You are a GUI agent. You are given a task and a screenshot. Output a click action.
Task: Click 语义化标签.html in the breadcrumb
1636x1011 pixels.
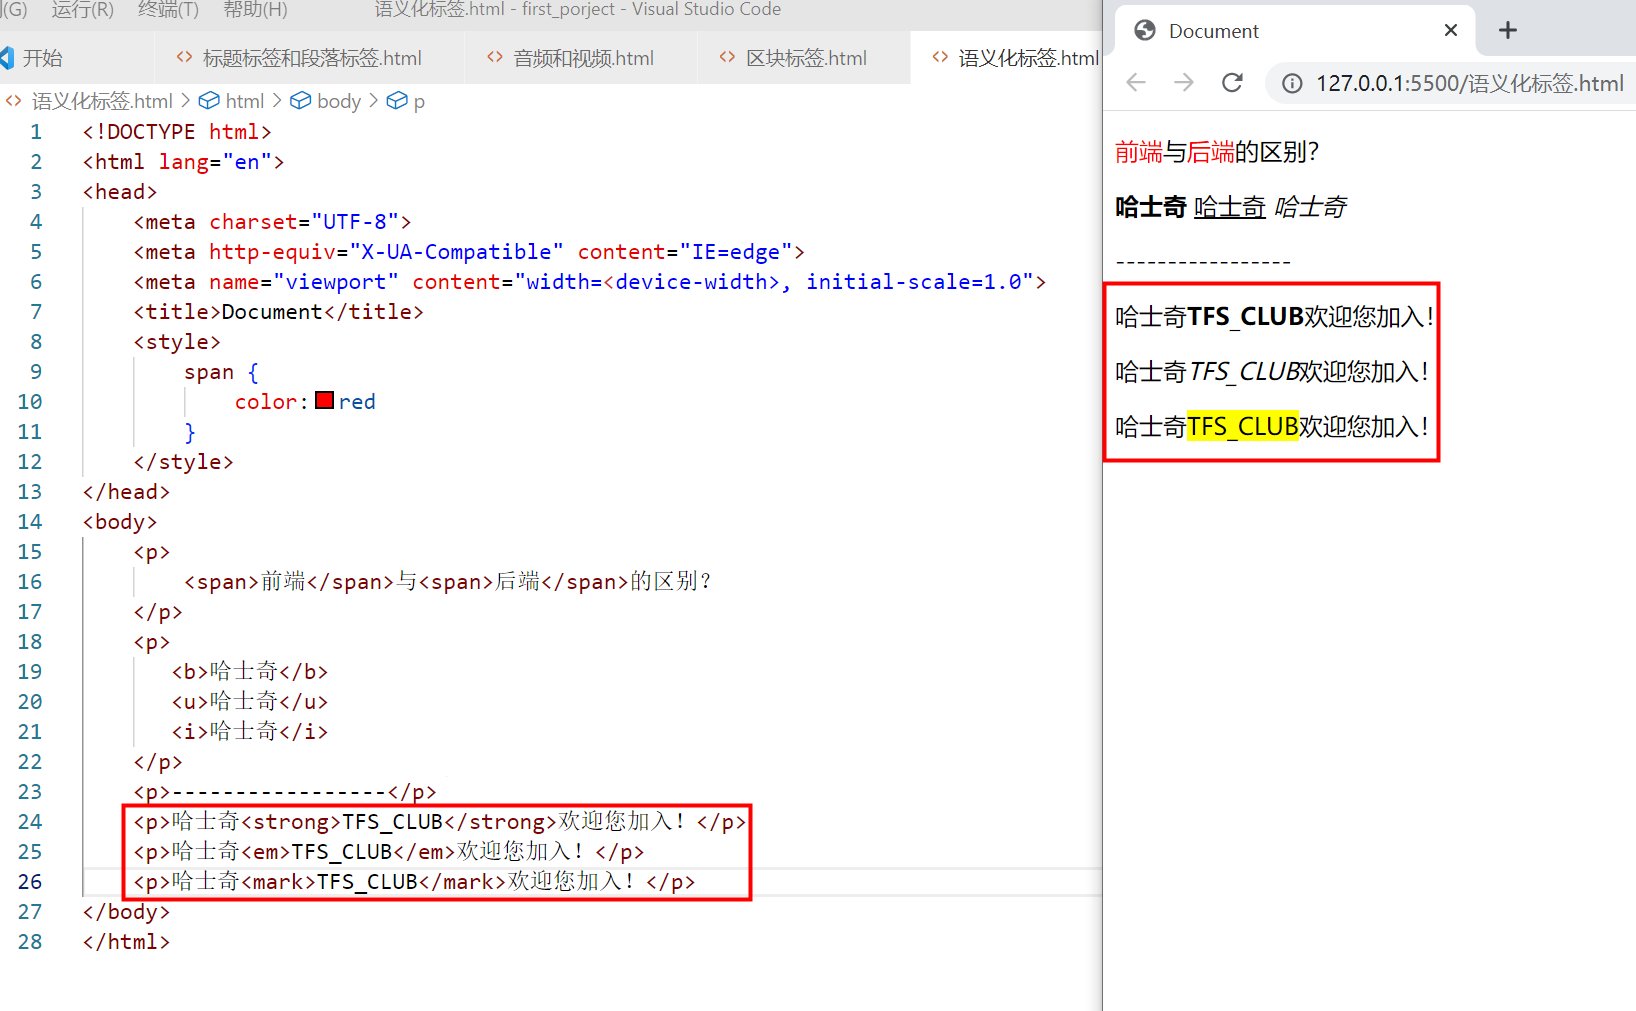pyautogui.click(x=102, y=101)
